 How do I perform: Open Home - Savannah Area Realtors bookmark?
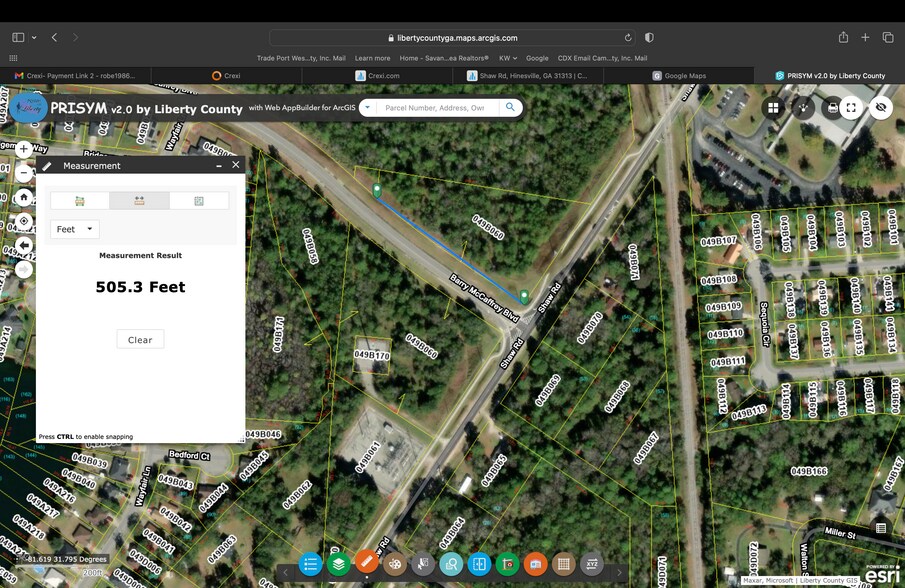pyautogui.click(x=444, y=58)
